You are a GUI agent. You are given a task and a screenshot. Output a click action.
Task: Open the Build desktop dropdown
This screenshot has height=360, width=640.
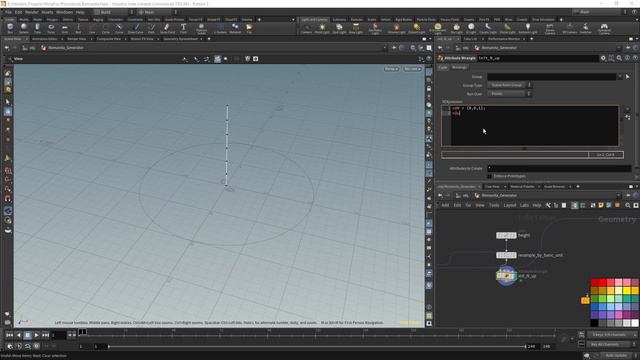click(x=113, y=12)
